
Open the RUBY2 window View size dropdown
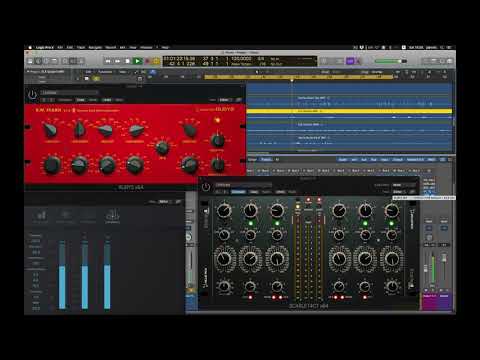pyautogui.click(x=226, y=100)
